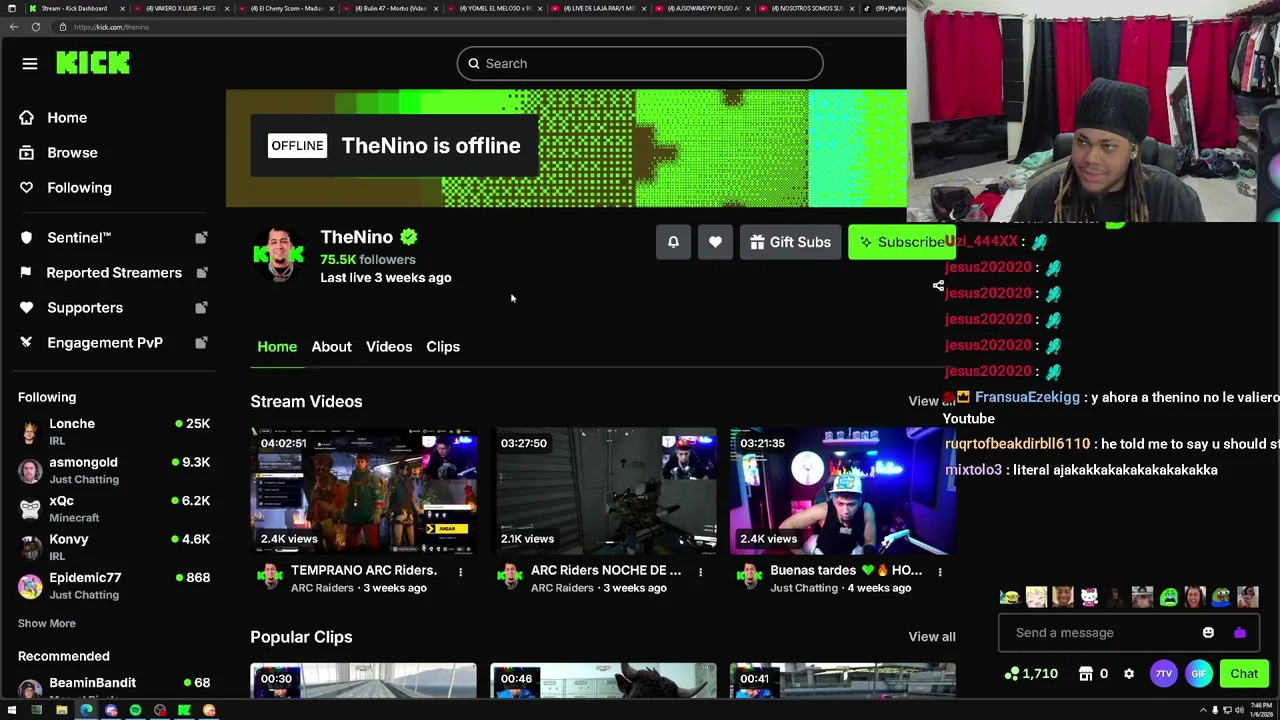Open chat settings gear
Viewport: 1280px width, 720px height.
pyautogui.click(x=1129, y=674)
